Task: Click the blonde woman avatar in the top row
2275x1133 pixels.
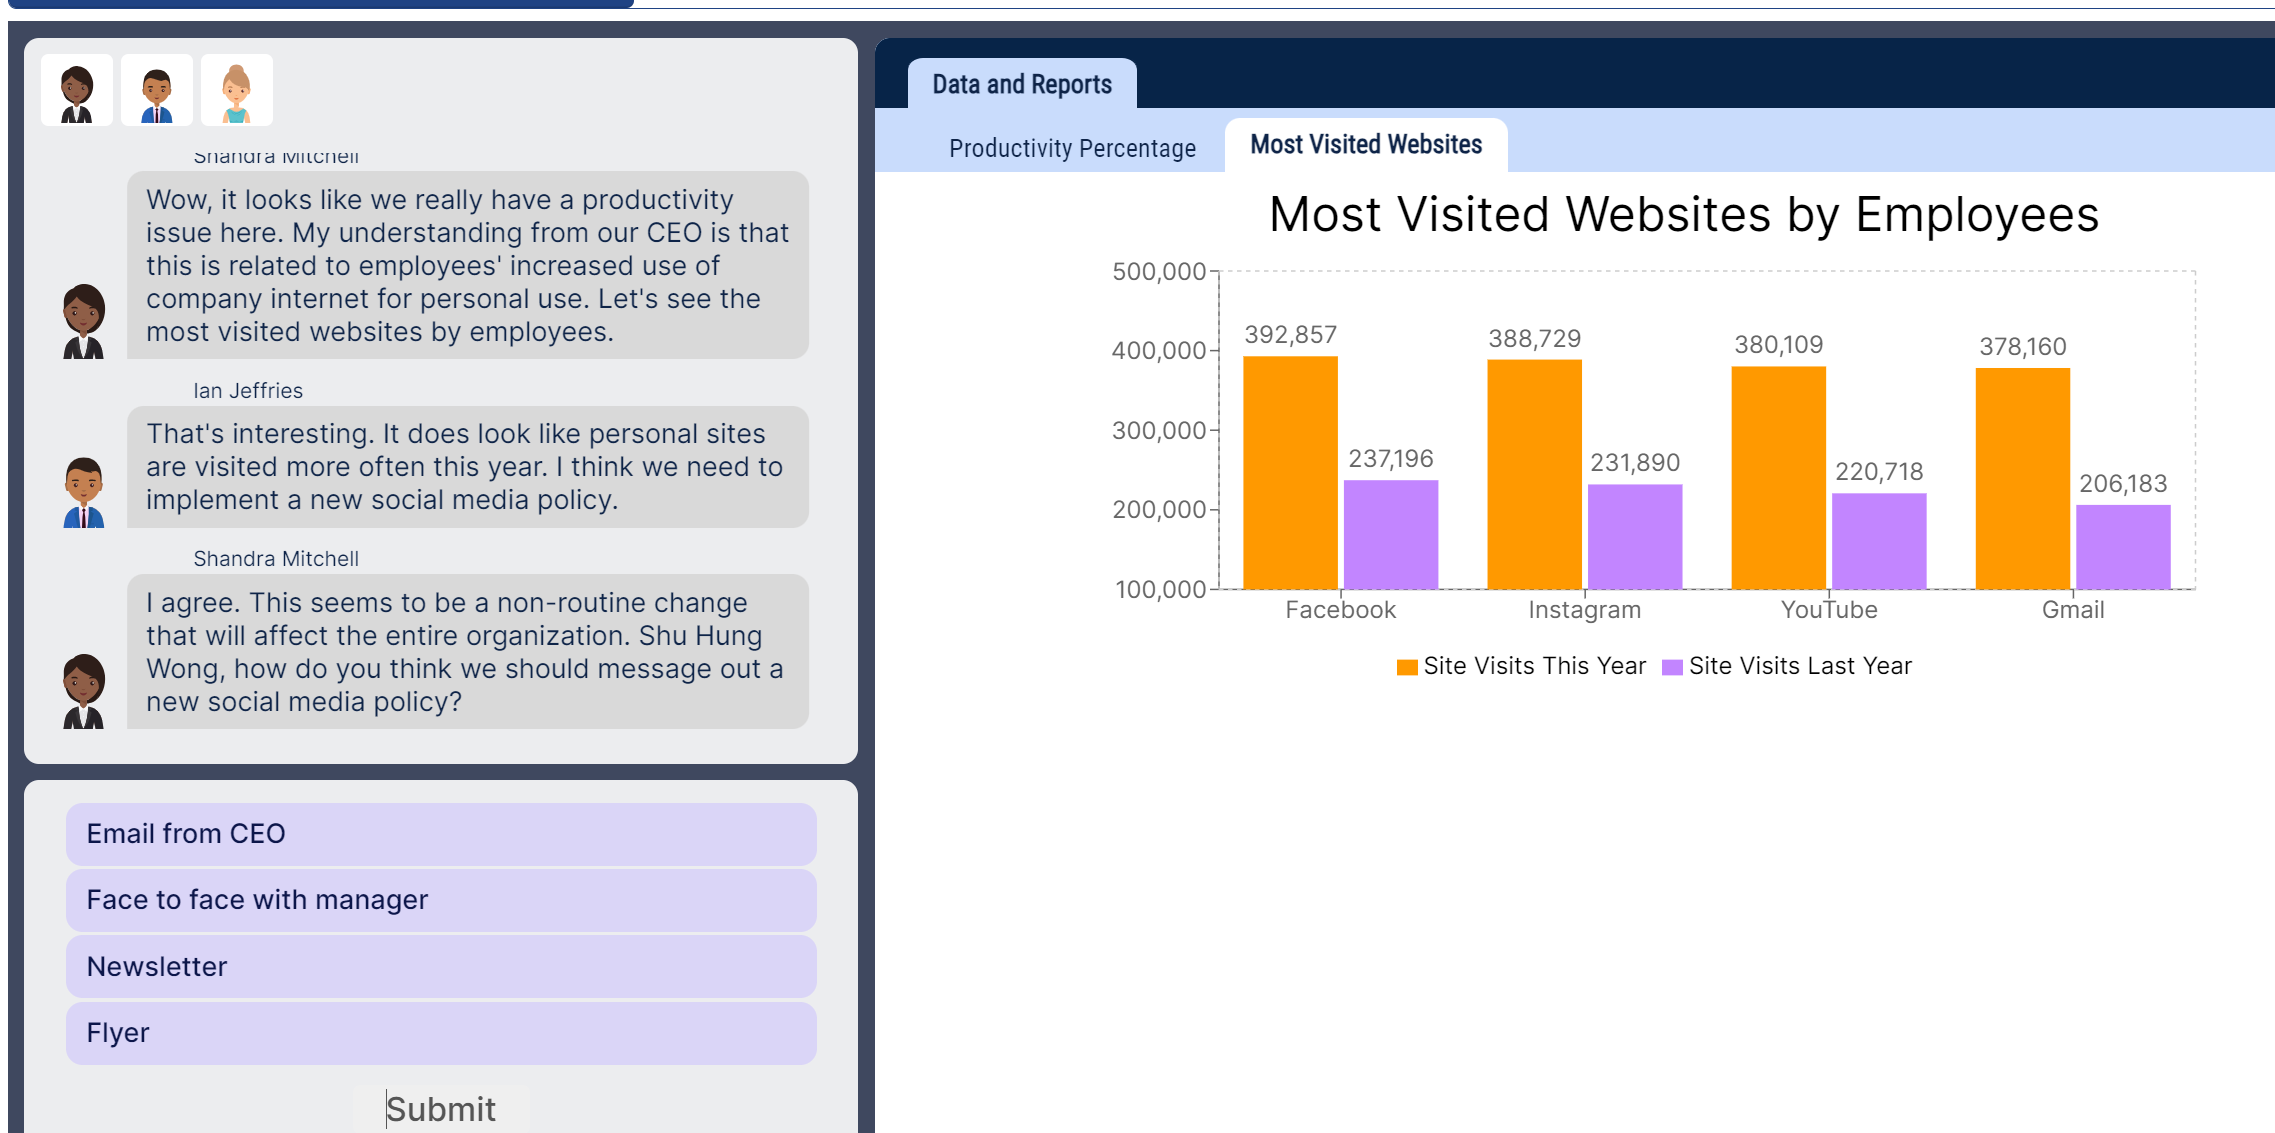Action: click(237, 90)
